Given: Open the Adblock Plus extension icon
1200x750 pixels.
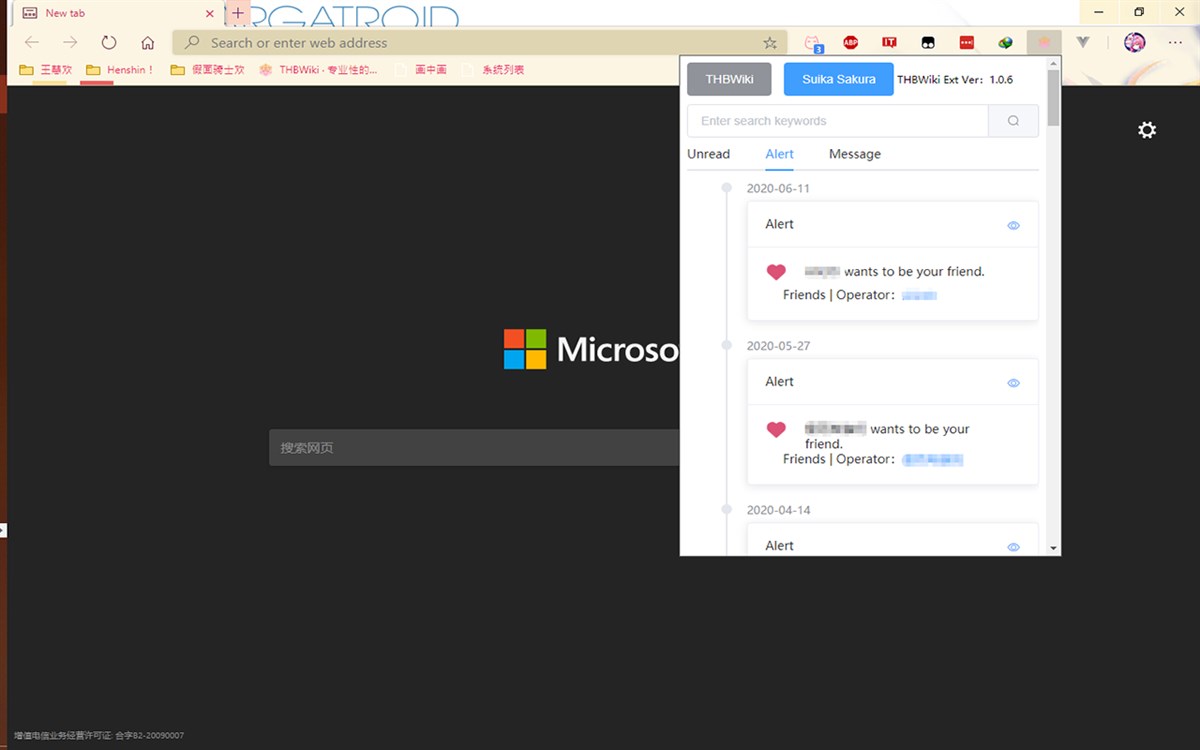Looking at the screenshot, I should (850, 43).
